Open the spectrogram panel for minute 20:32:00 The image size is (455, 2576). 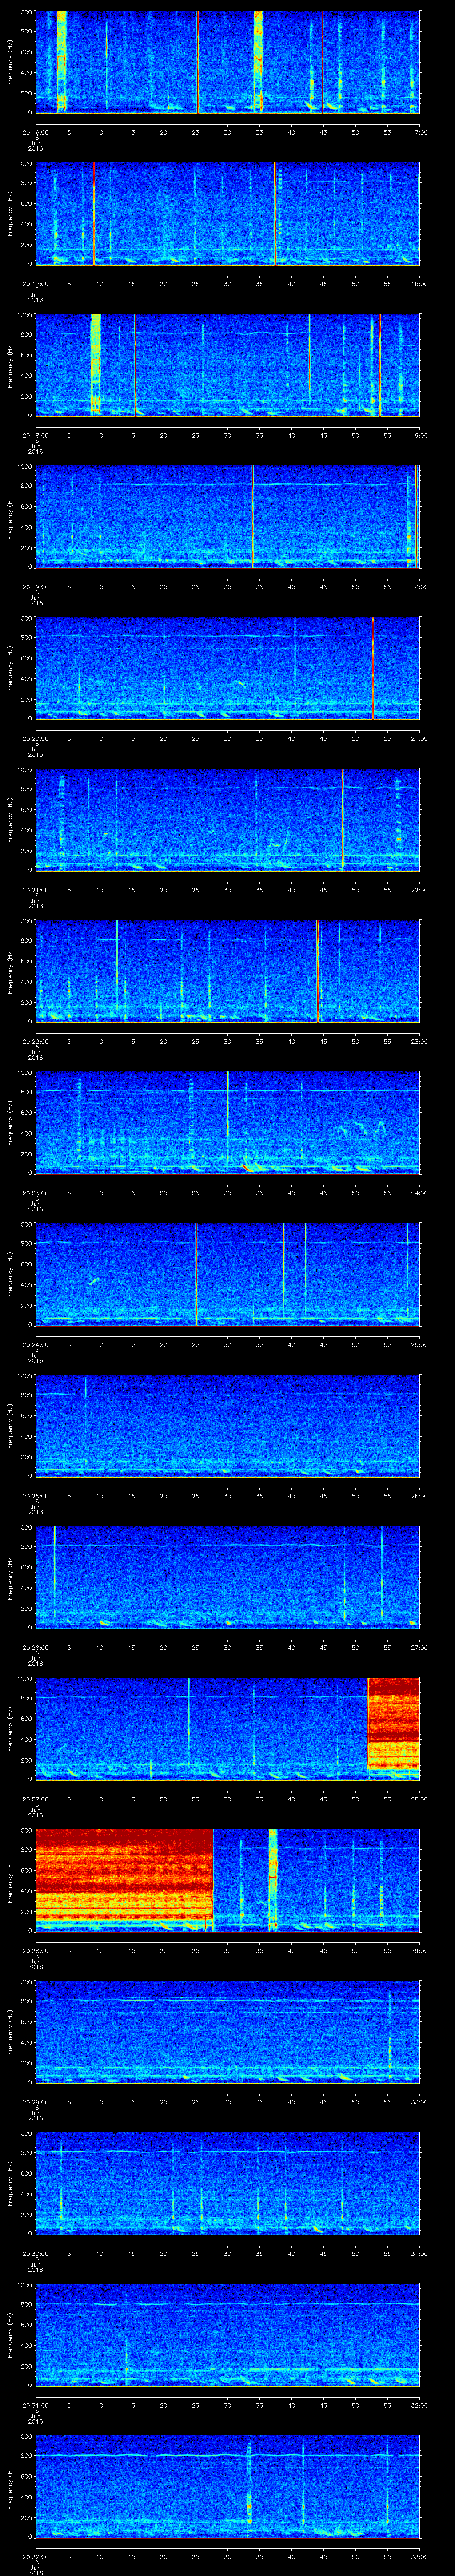click(x=228, y=2487)
